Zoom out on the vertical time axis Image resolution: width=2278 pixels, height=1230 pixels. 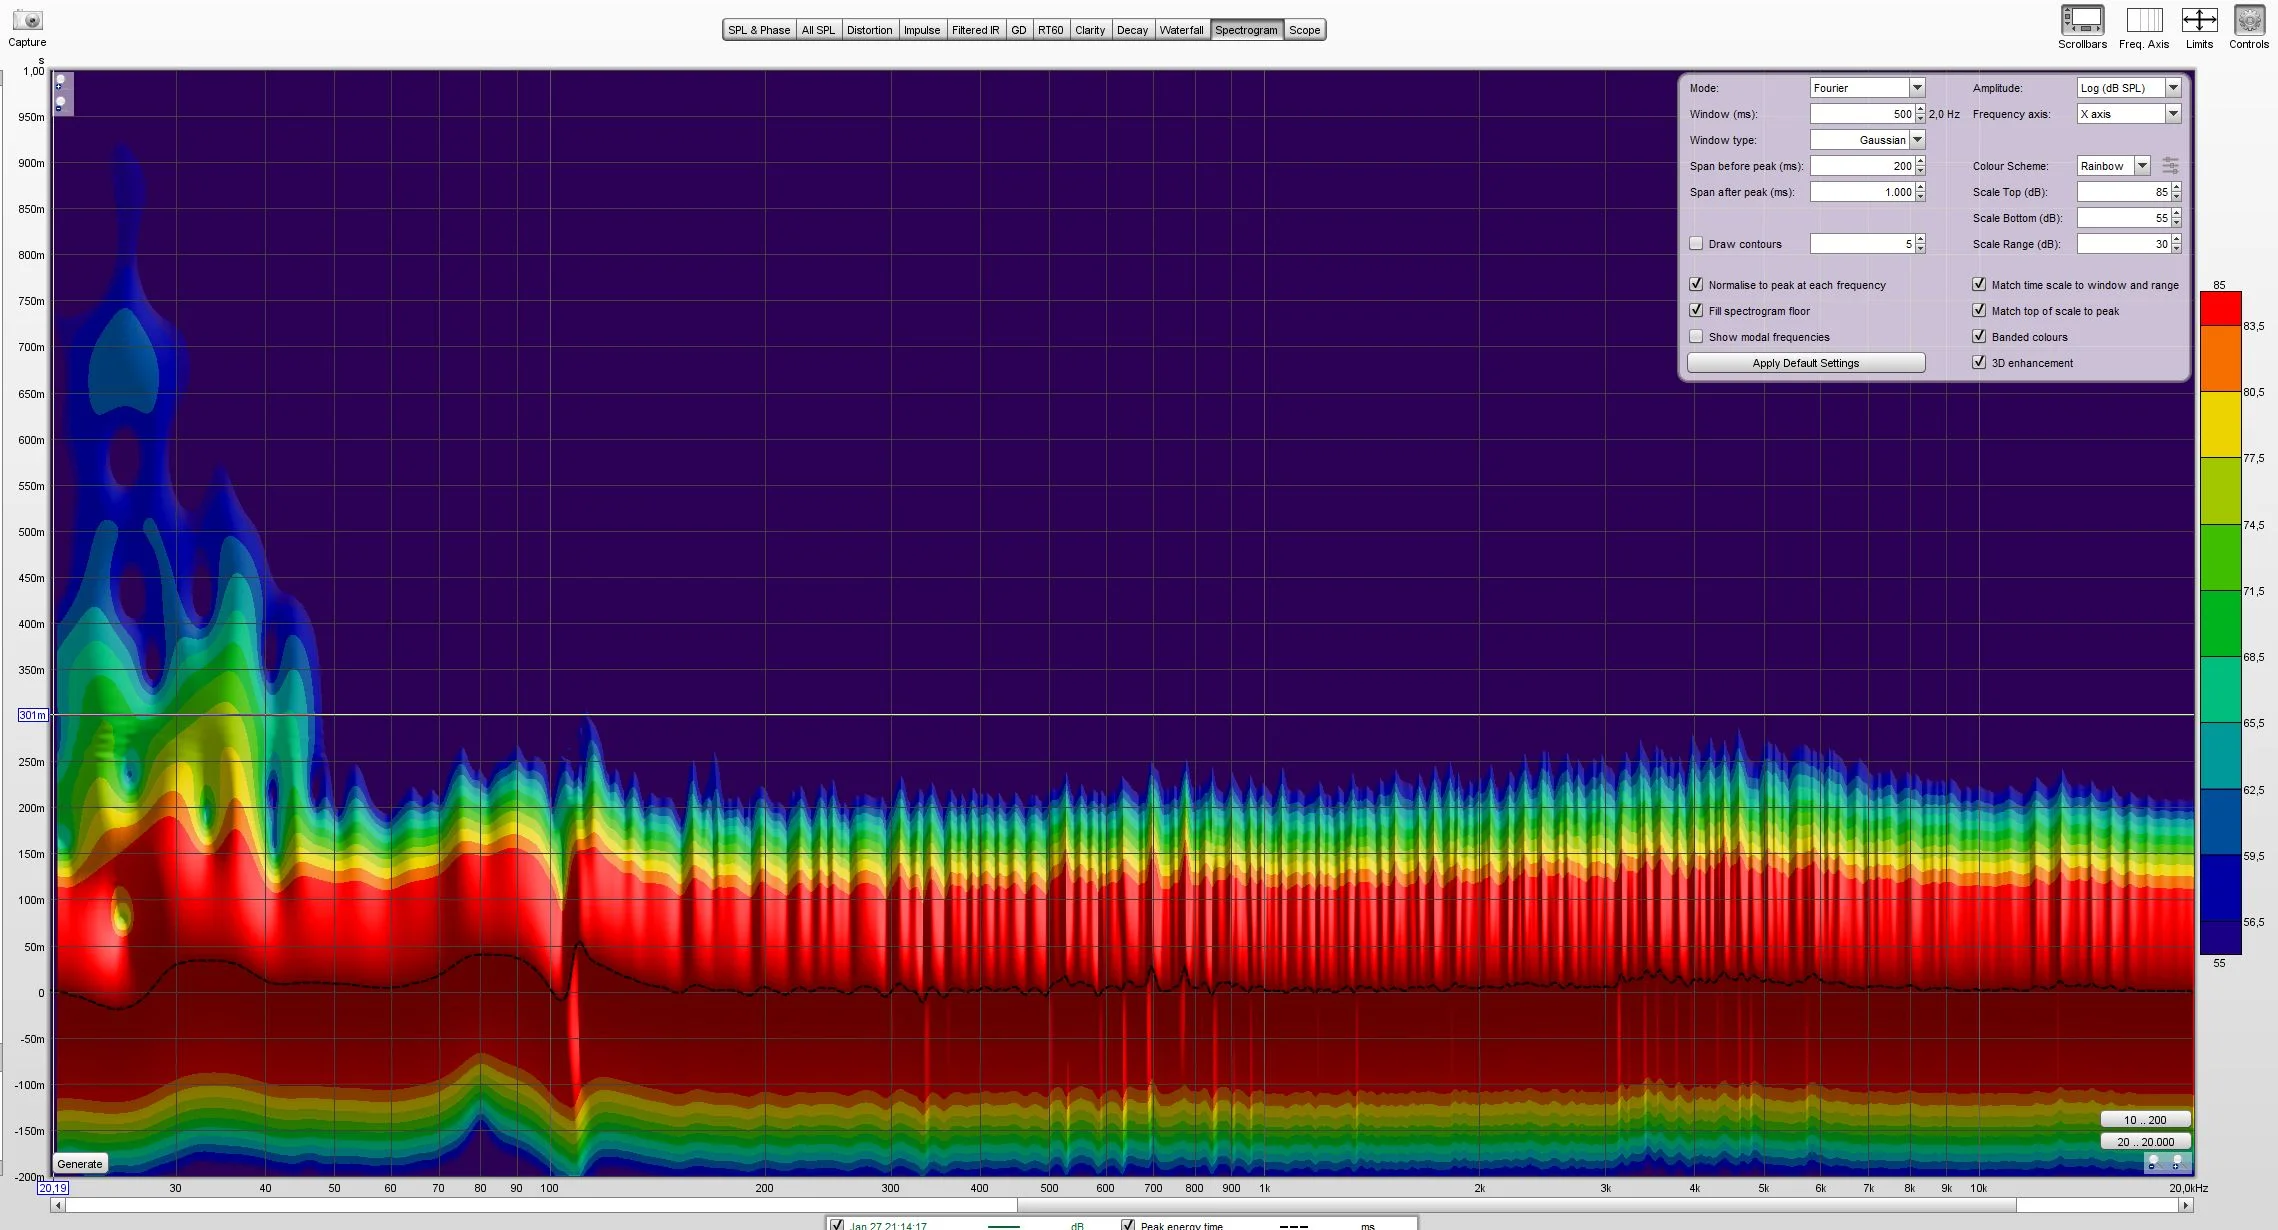(61, 104)
